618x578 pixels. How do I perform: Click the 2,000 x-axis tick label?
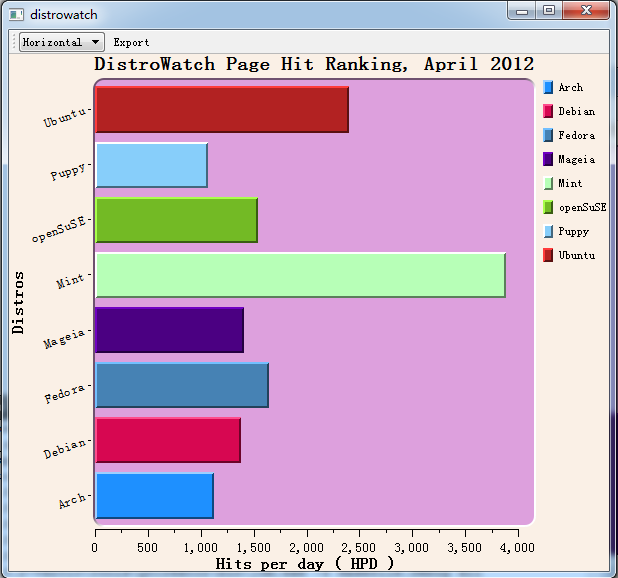point(306,548)
